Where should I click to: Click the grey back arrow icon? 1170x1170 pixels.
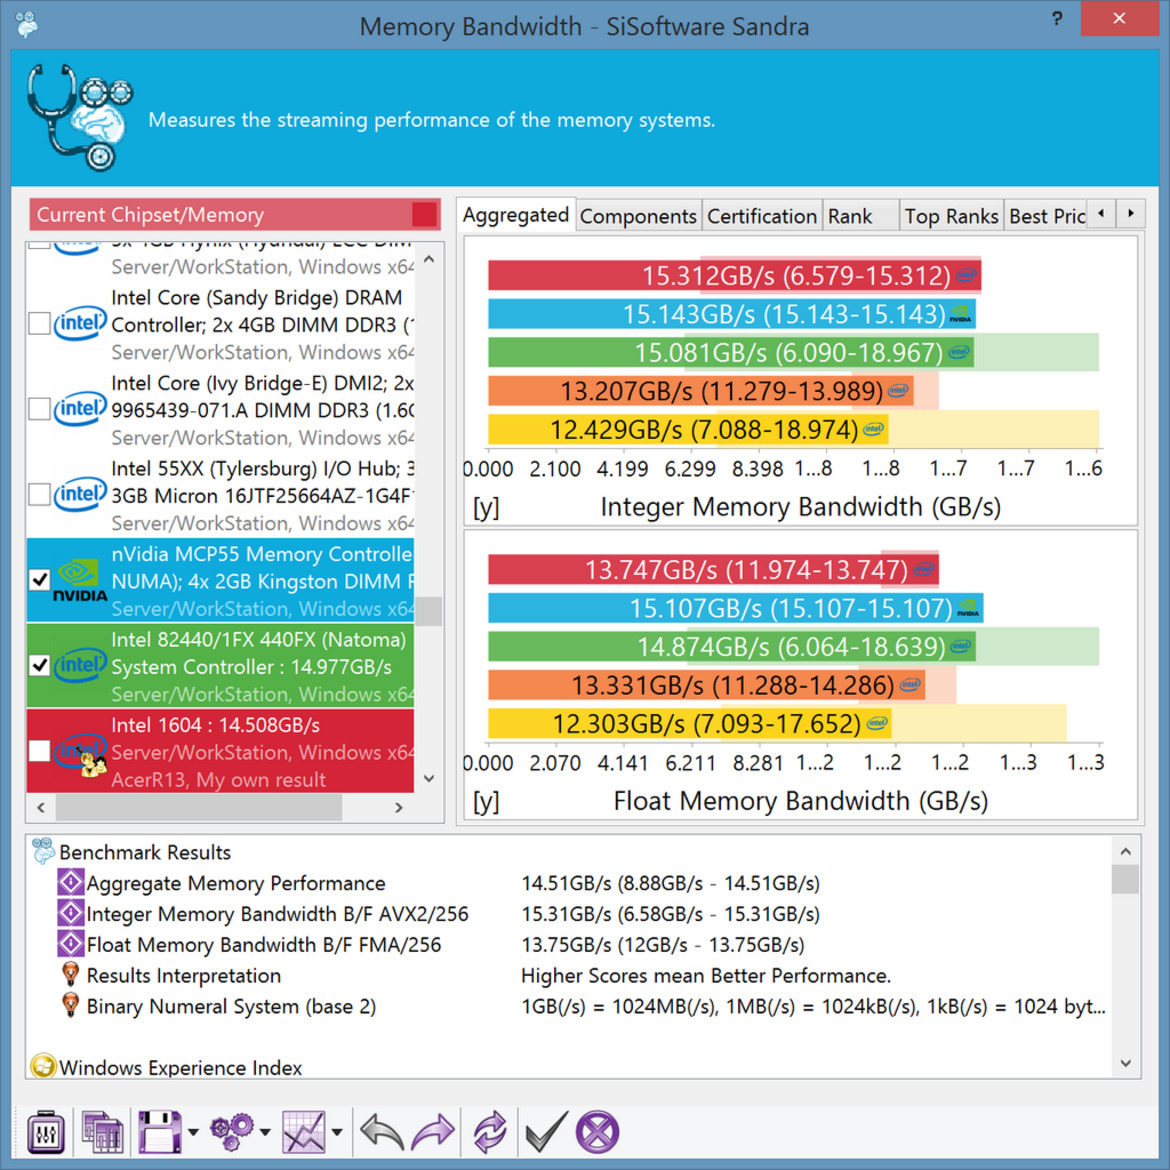(x=381, y=1132)
